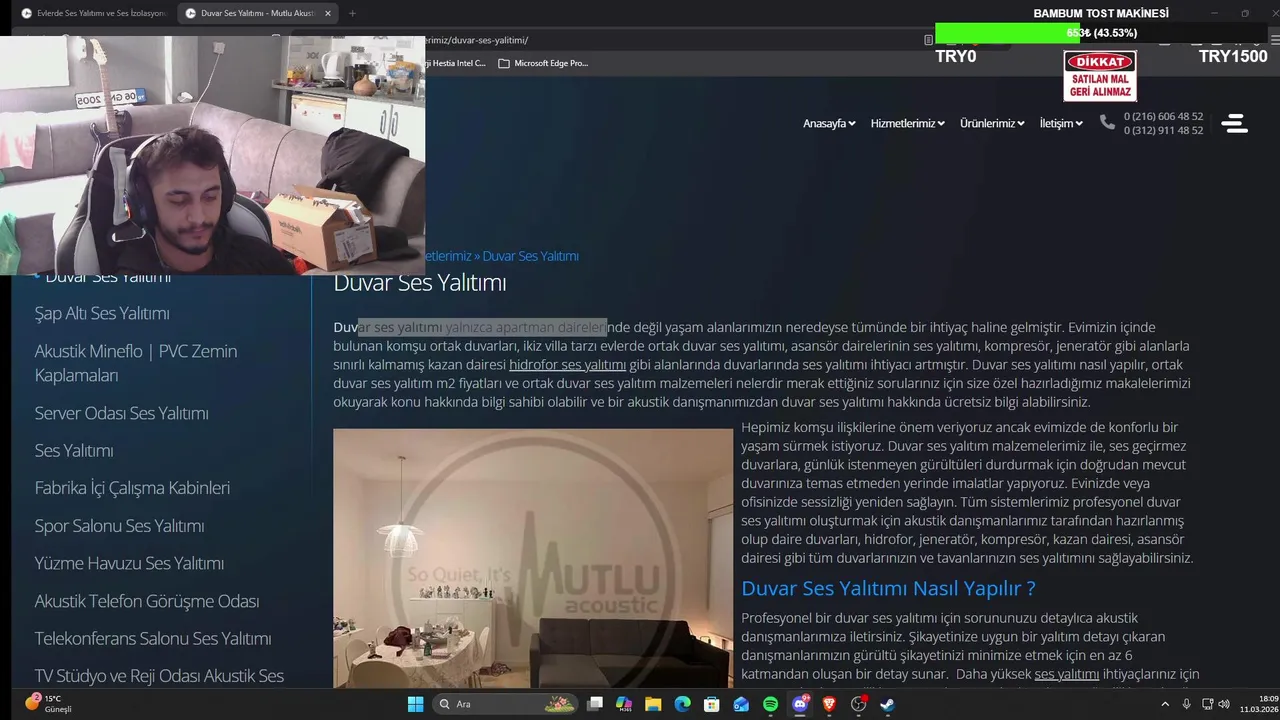
Task: Open the weather widget showing 15°C
Action: [48, 704]
